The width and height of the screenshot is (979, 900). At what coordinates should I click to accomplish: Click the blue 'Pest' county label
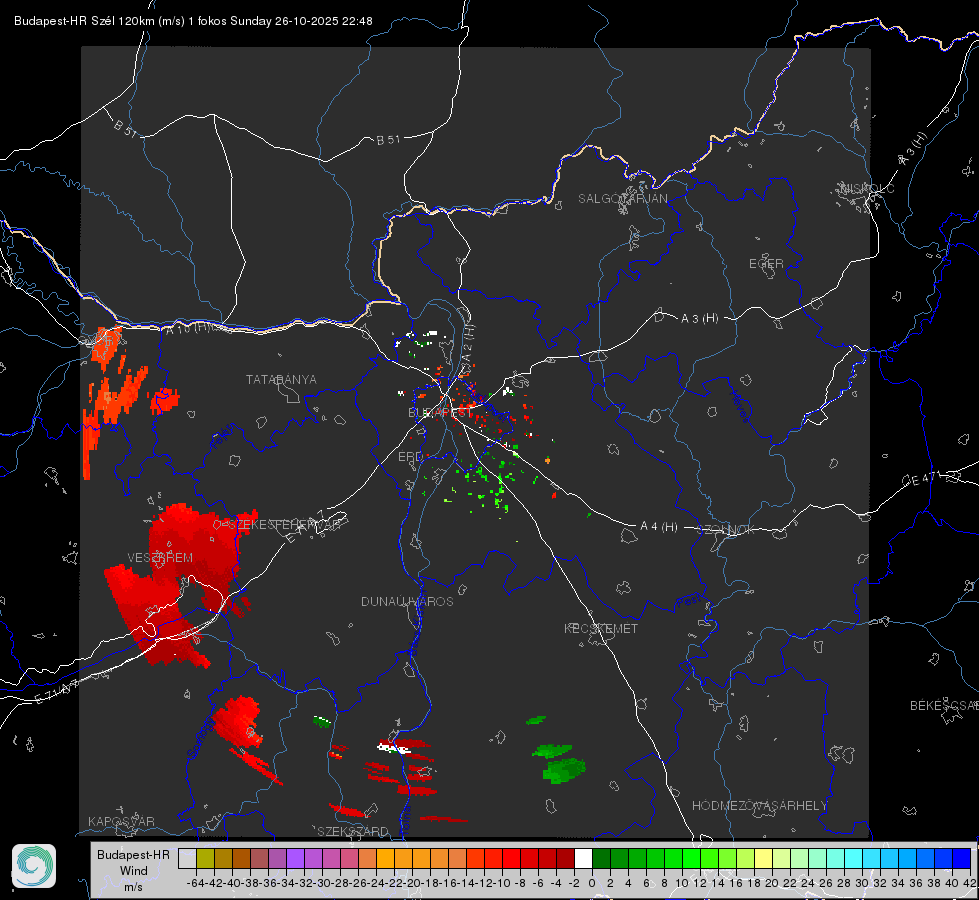click(688, 602)
